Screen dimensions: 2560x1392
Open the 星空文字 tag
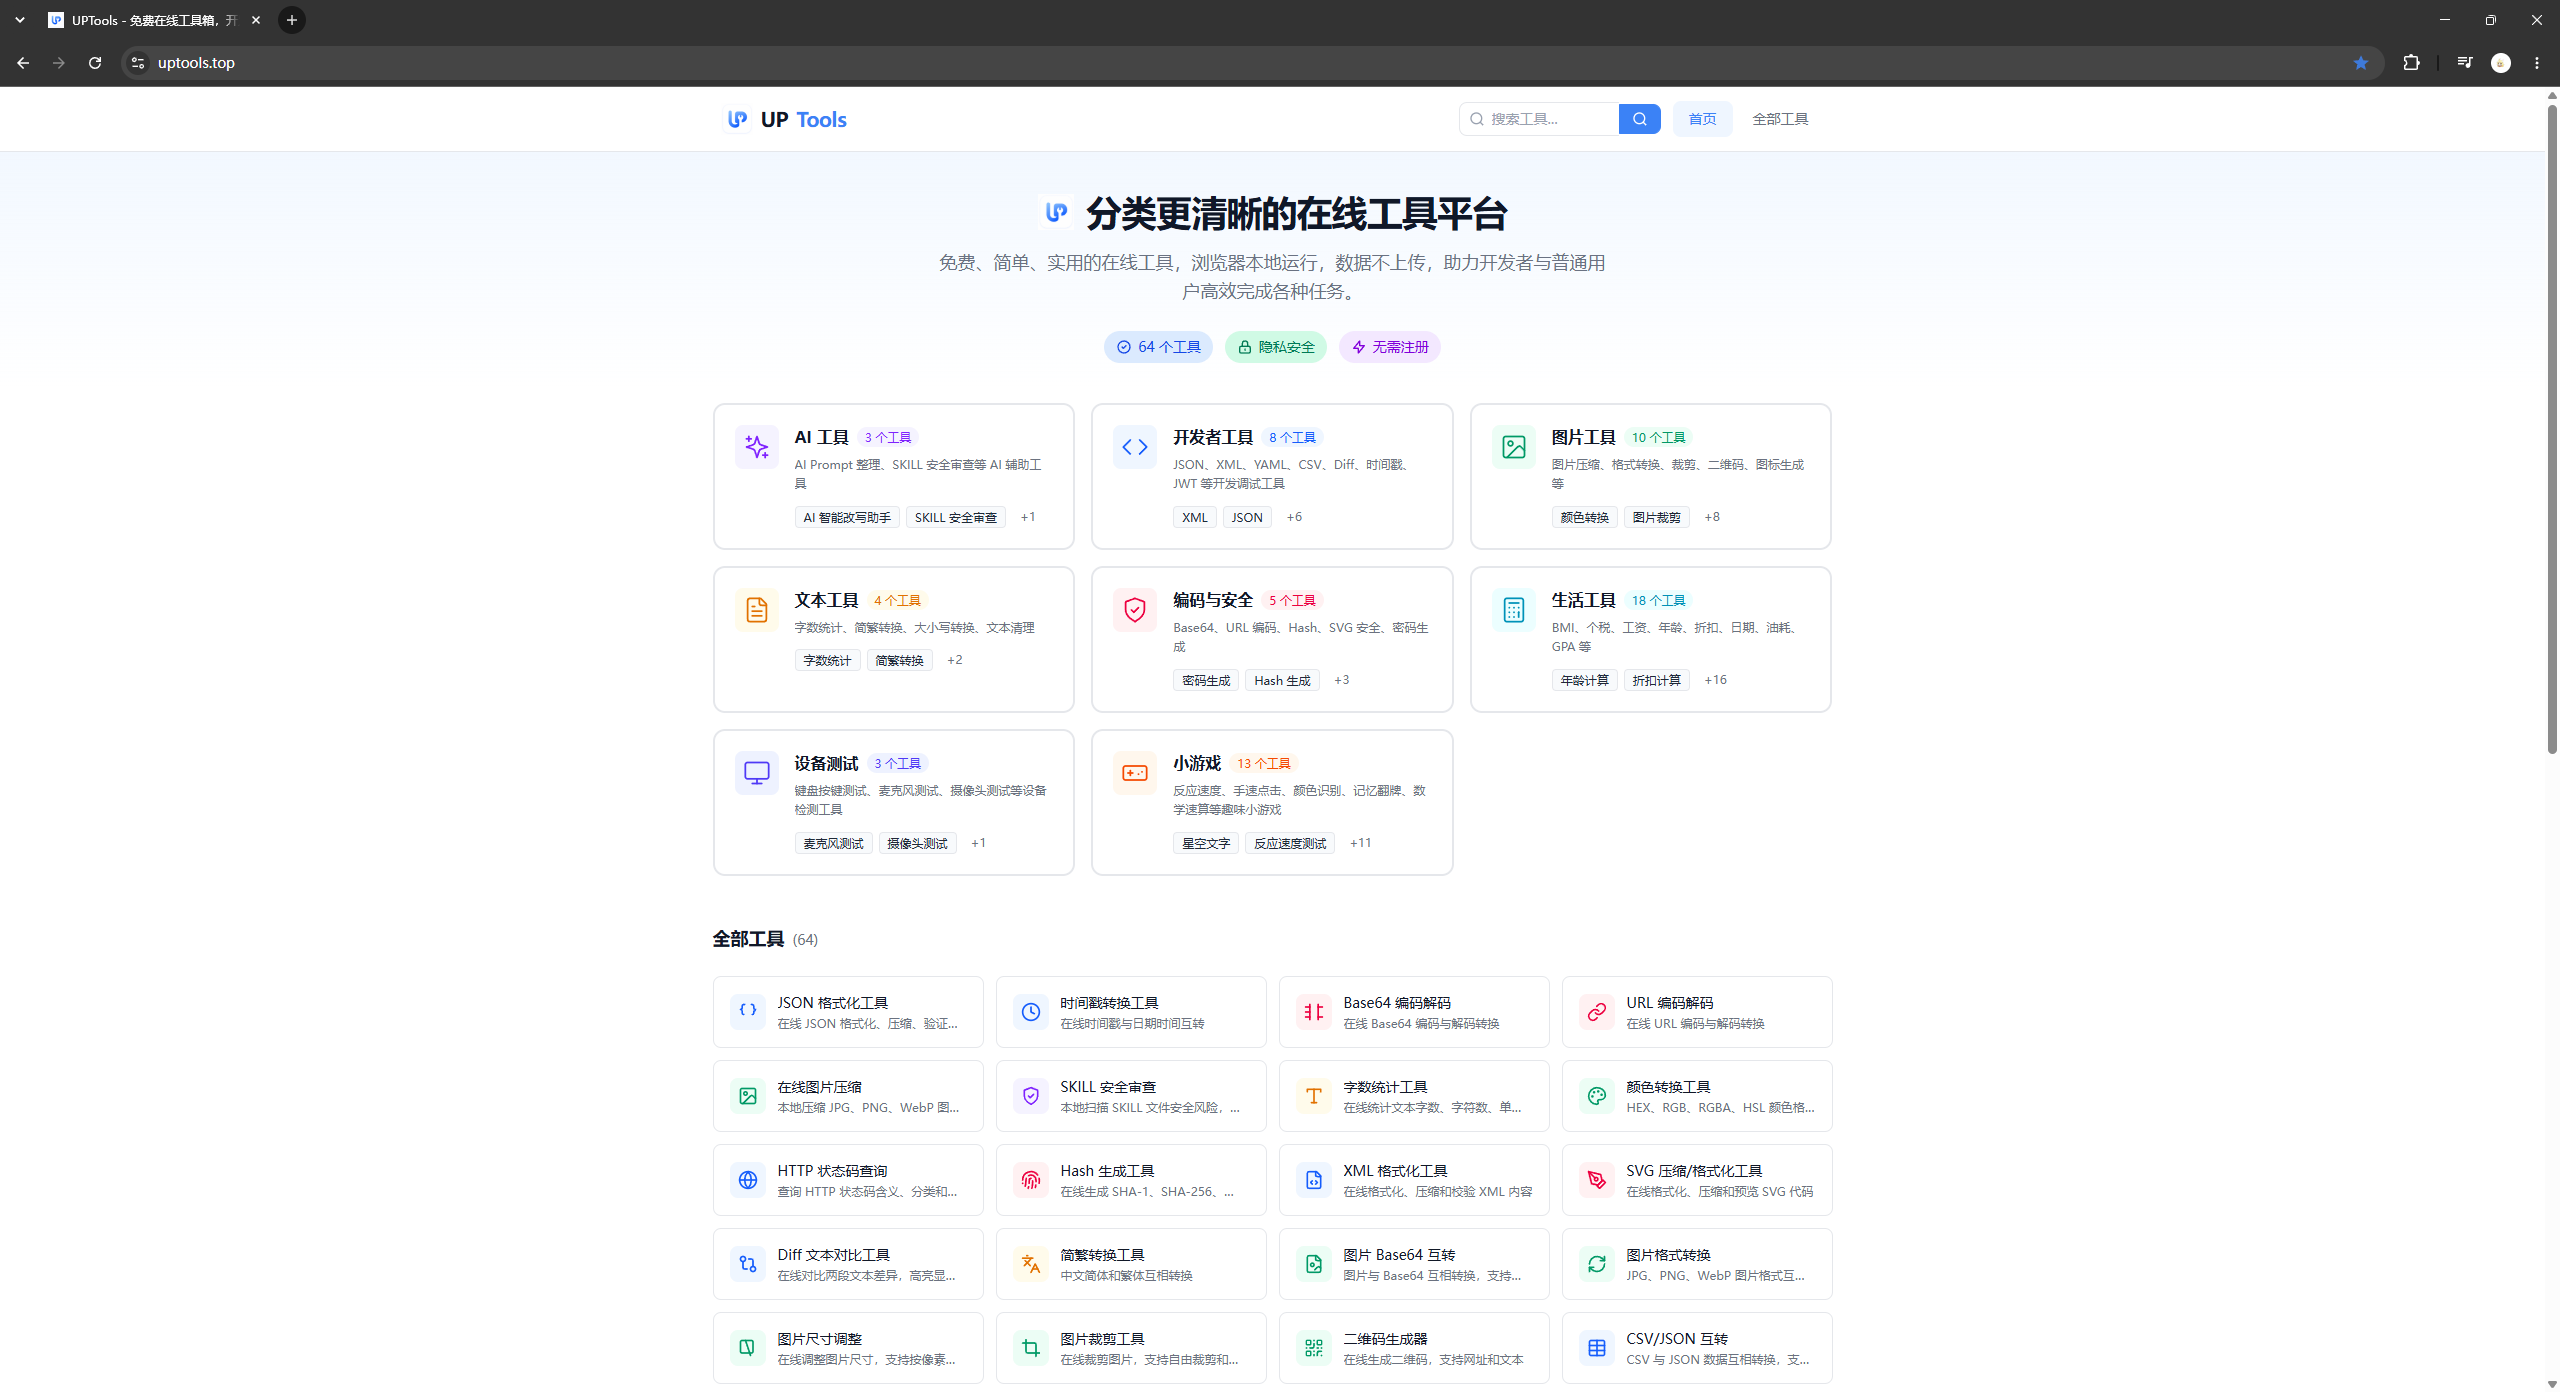1206,843
